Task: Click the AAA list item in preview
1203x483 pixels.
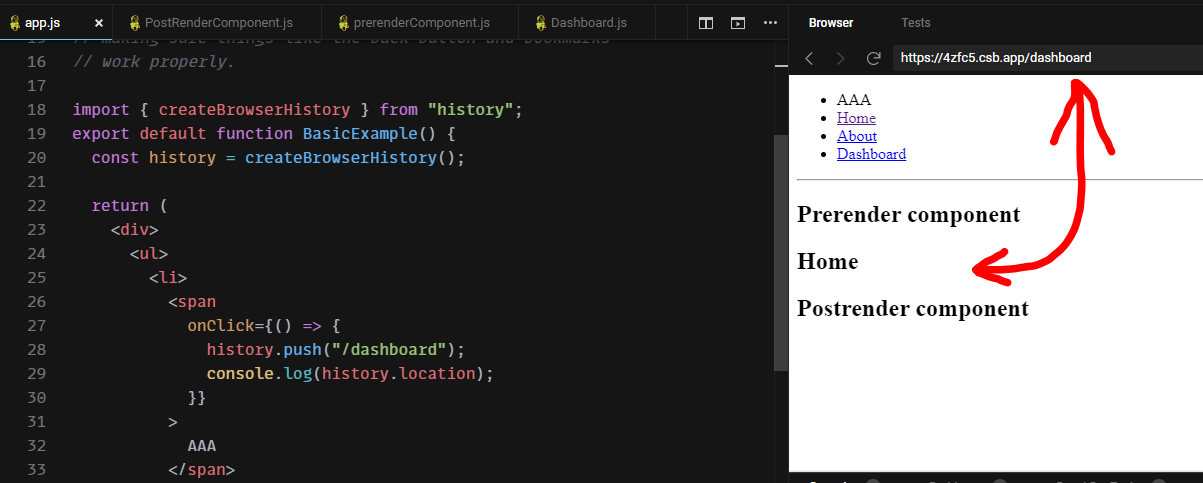Action: coord(854,100)
